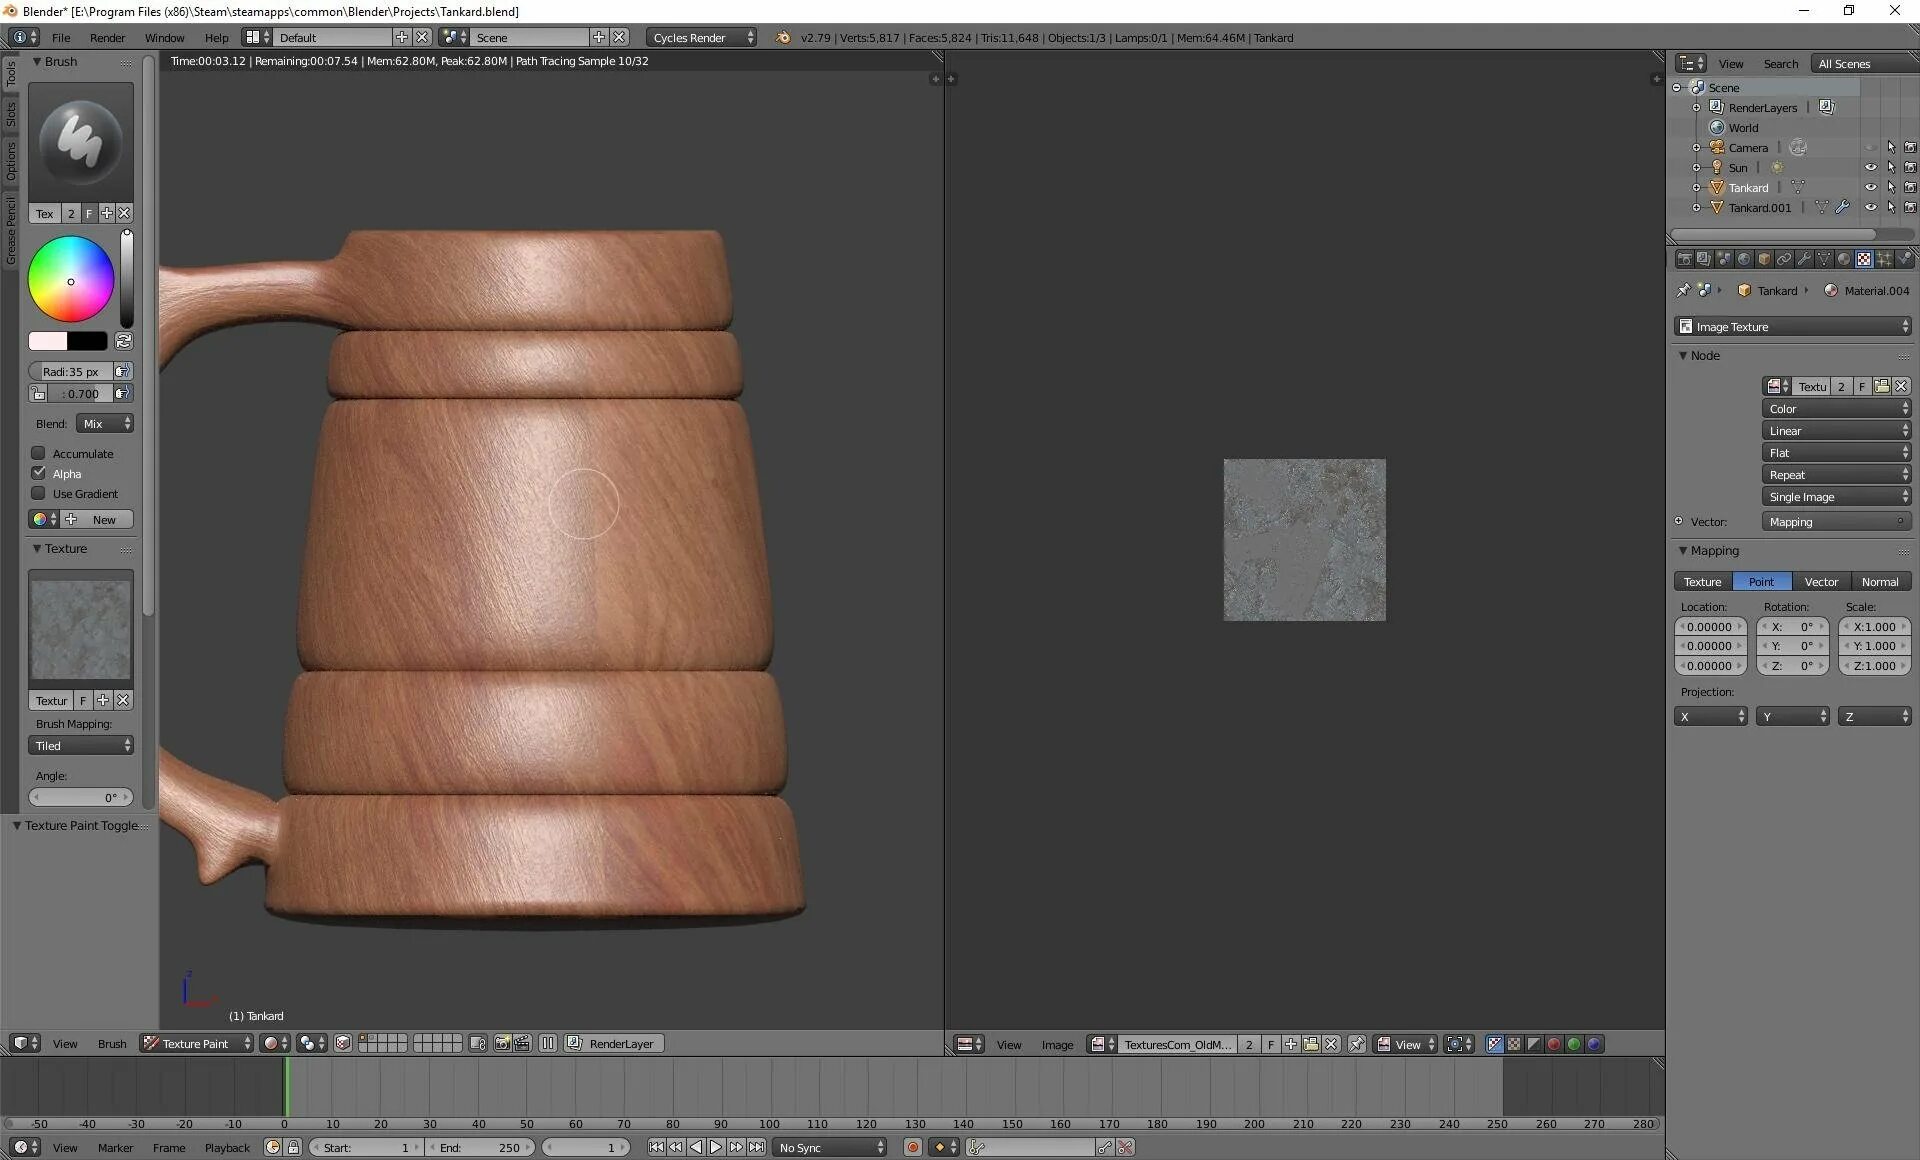
Task: Click the End frame field
Action: click(480, 1147)
